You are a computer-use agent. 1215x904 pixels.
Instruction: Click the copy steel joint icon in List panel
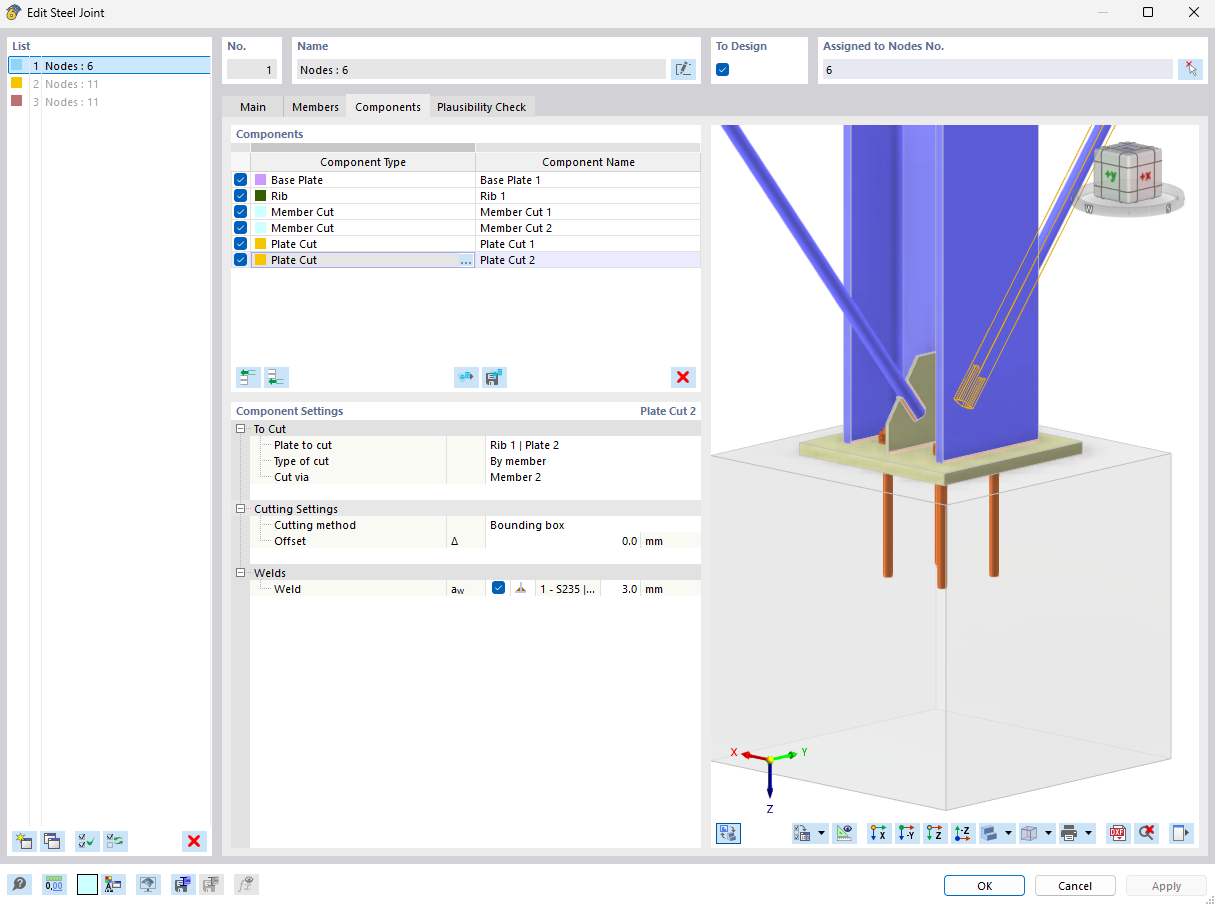tap(52, 841)
